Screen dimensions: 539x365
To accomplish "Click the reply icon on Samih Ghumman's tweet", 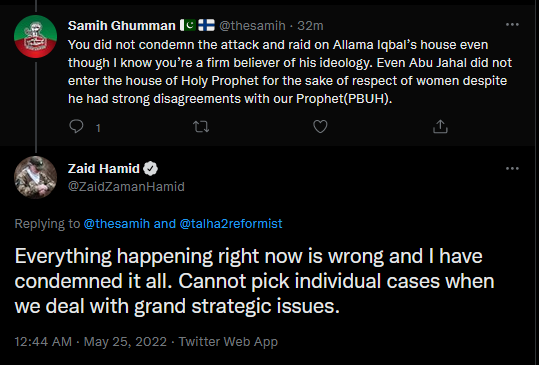I will click(x=76, y=126).
